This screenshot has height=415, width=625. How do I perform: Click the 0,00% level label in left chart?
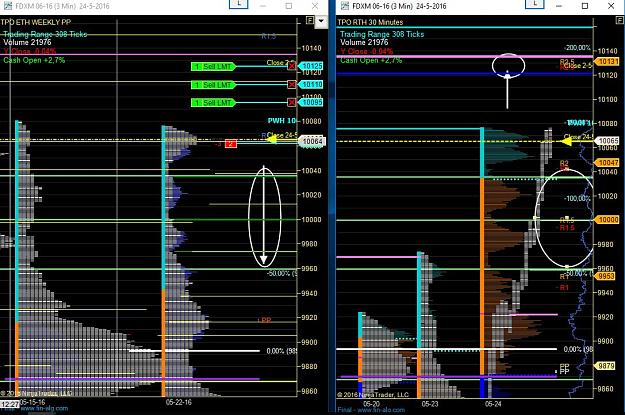pyautogui.click(x=281, y=351)
